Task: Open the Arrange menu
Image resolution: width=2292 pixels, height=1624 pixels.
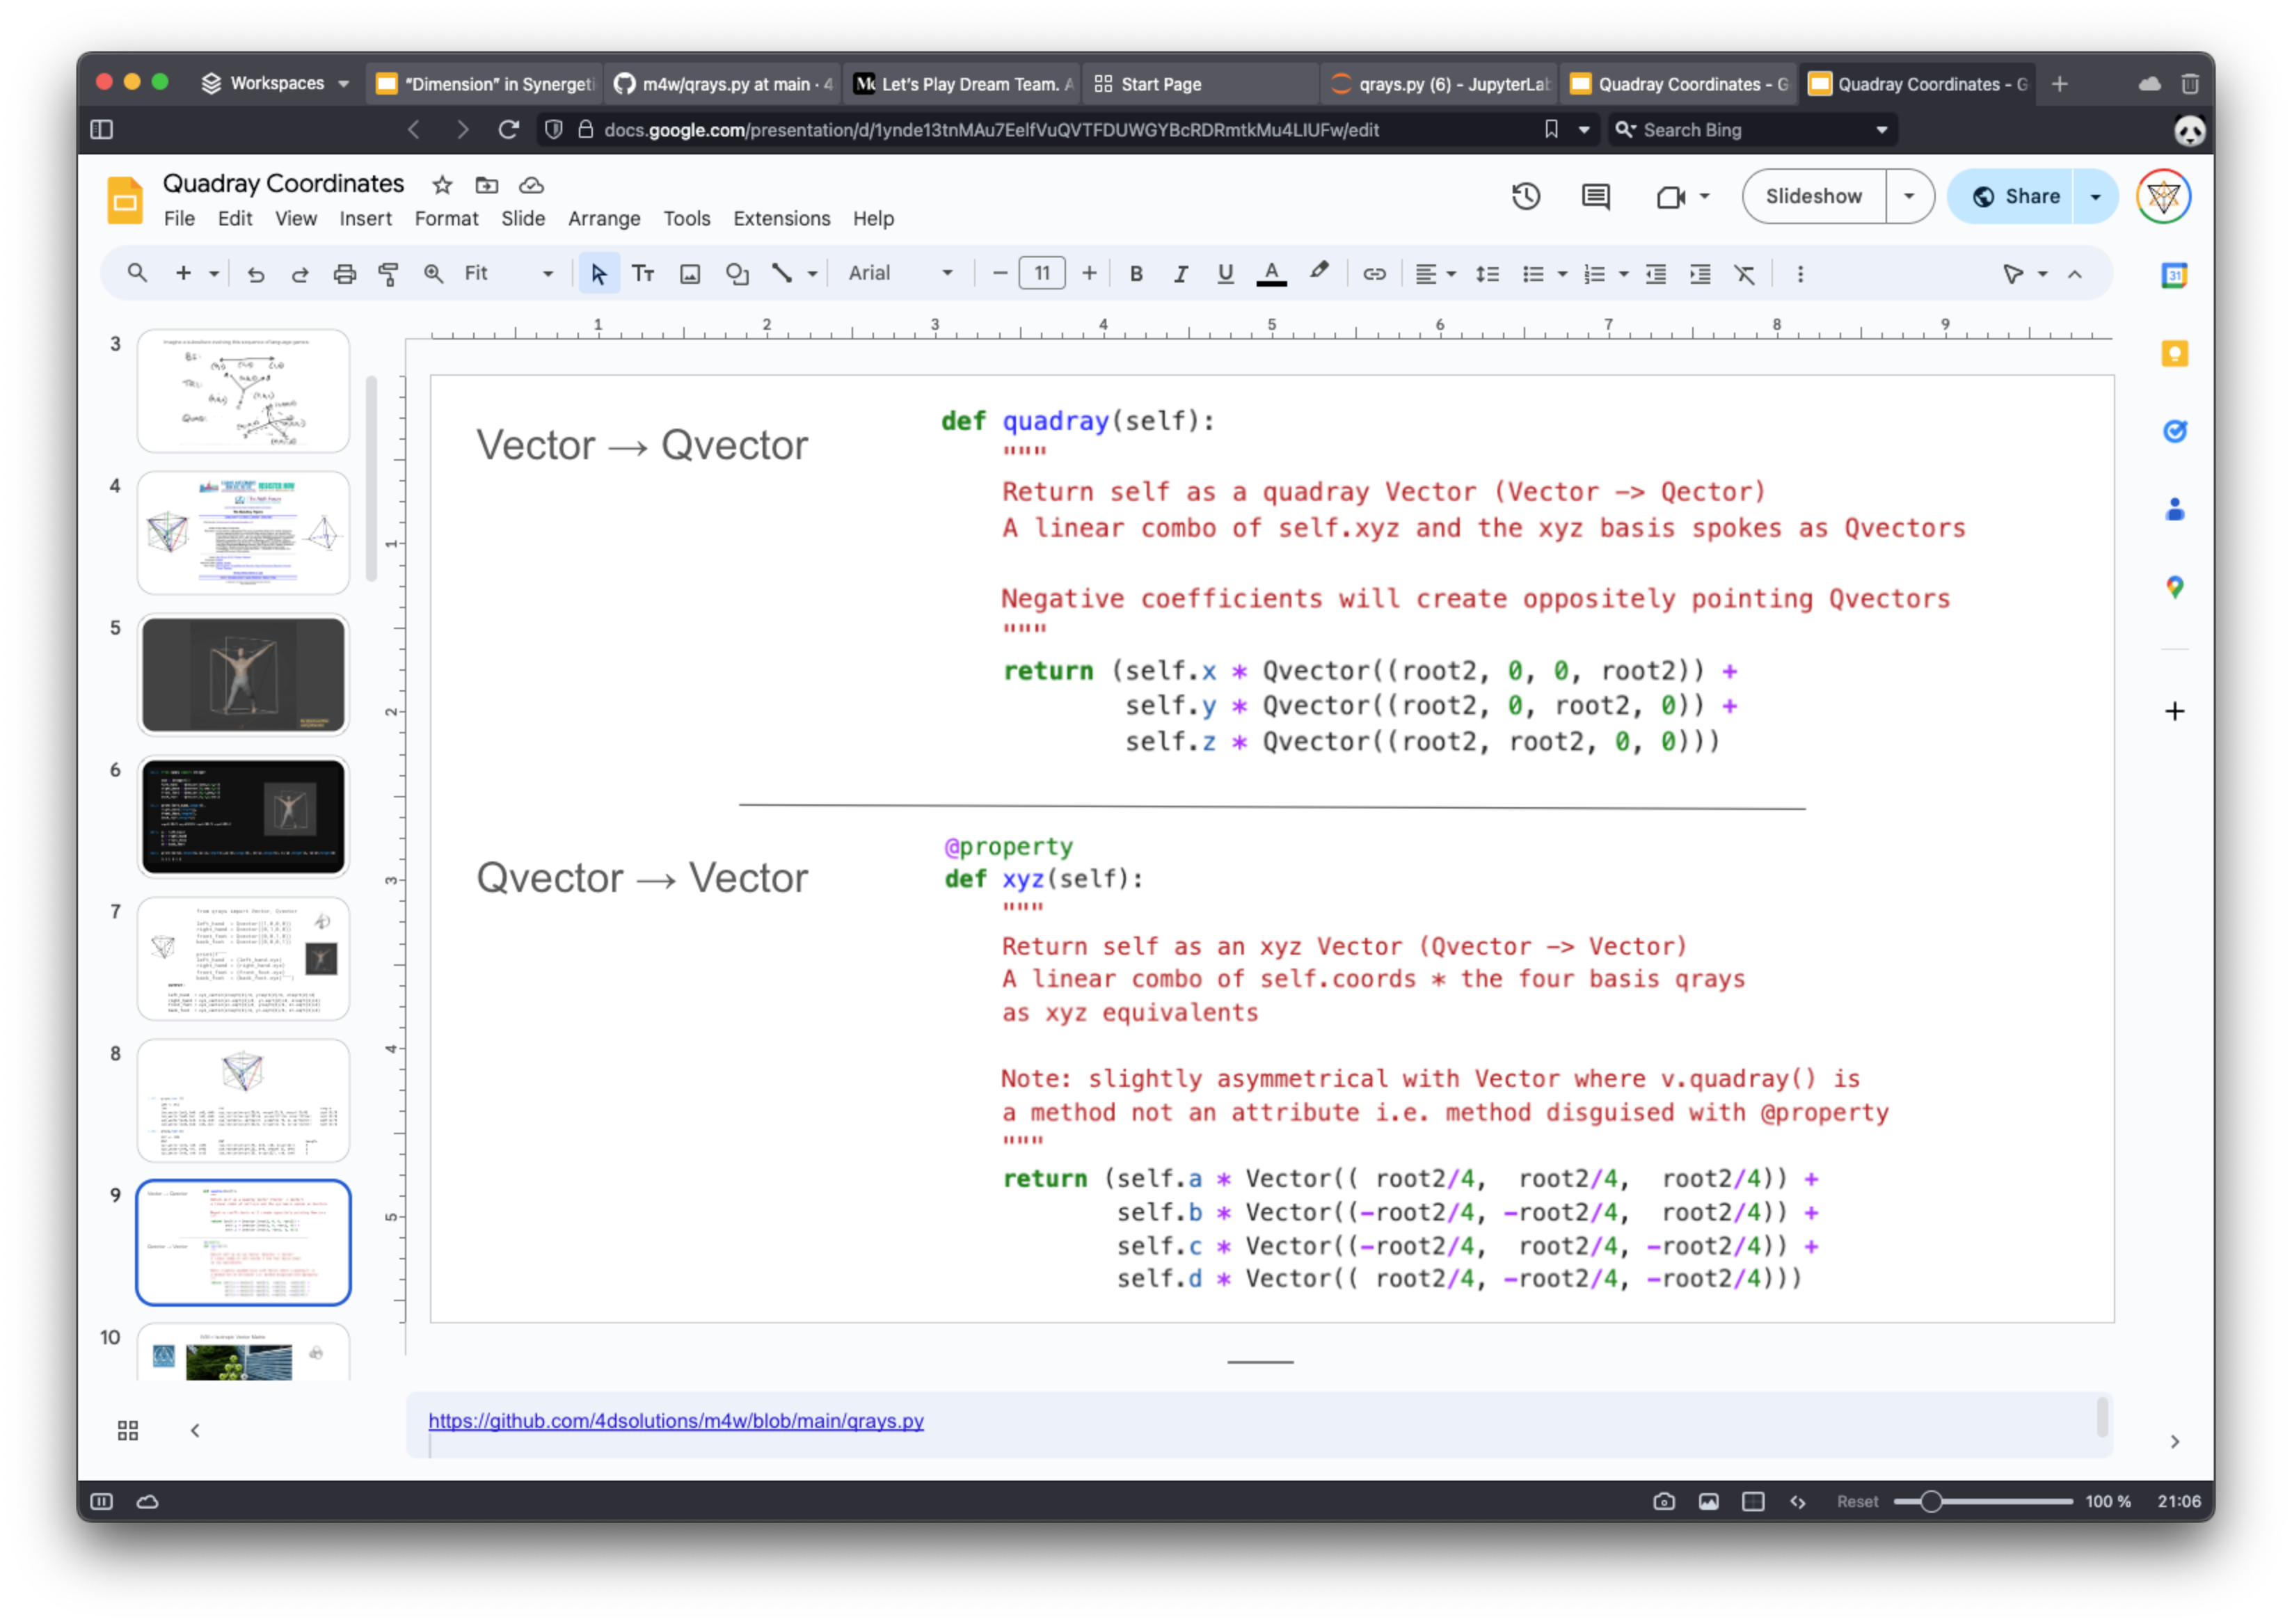Action: 604,218
